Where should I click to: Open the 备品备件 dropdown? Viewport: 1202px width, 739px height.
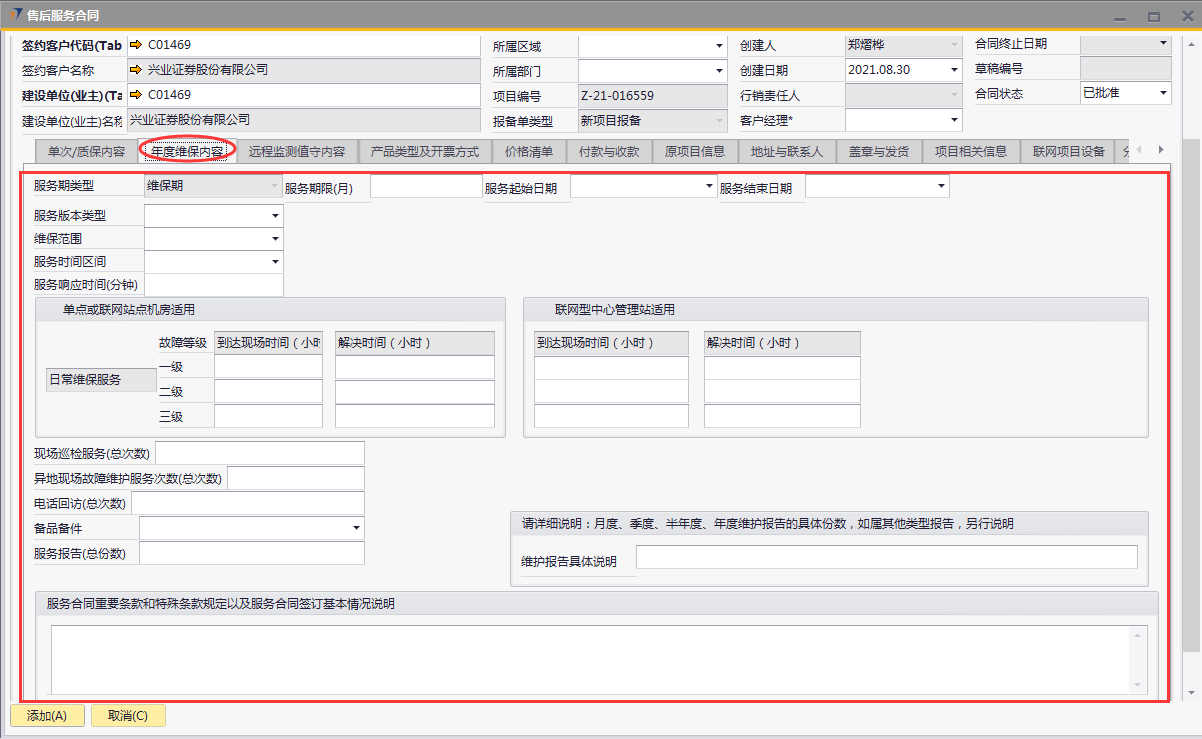[x=356, y=528]
